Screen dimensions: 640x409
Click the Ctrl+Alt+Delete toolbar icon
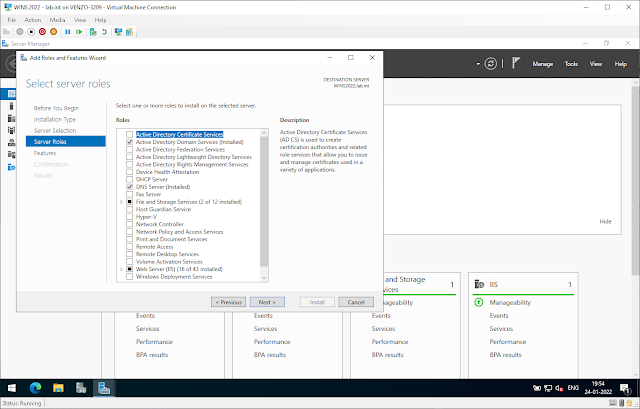(x=7, y=32)
